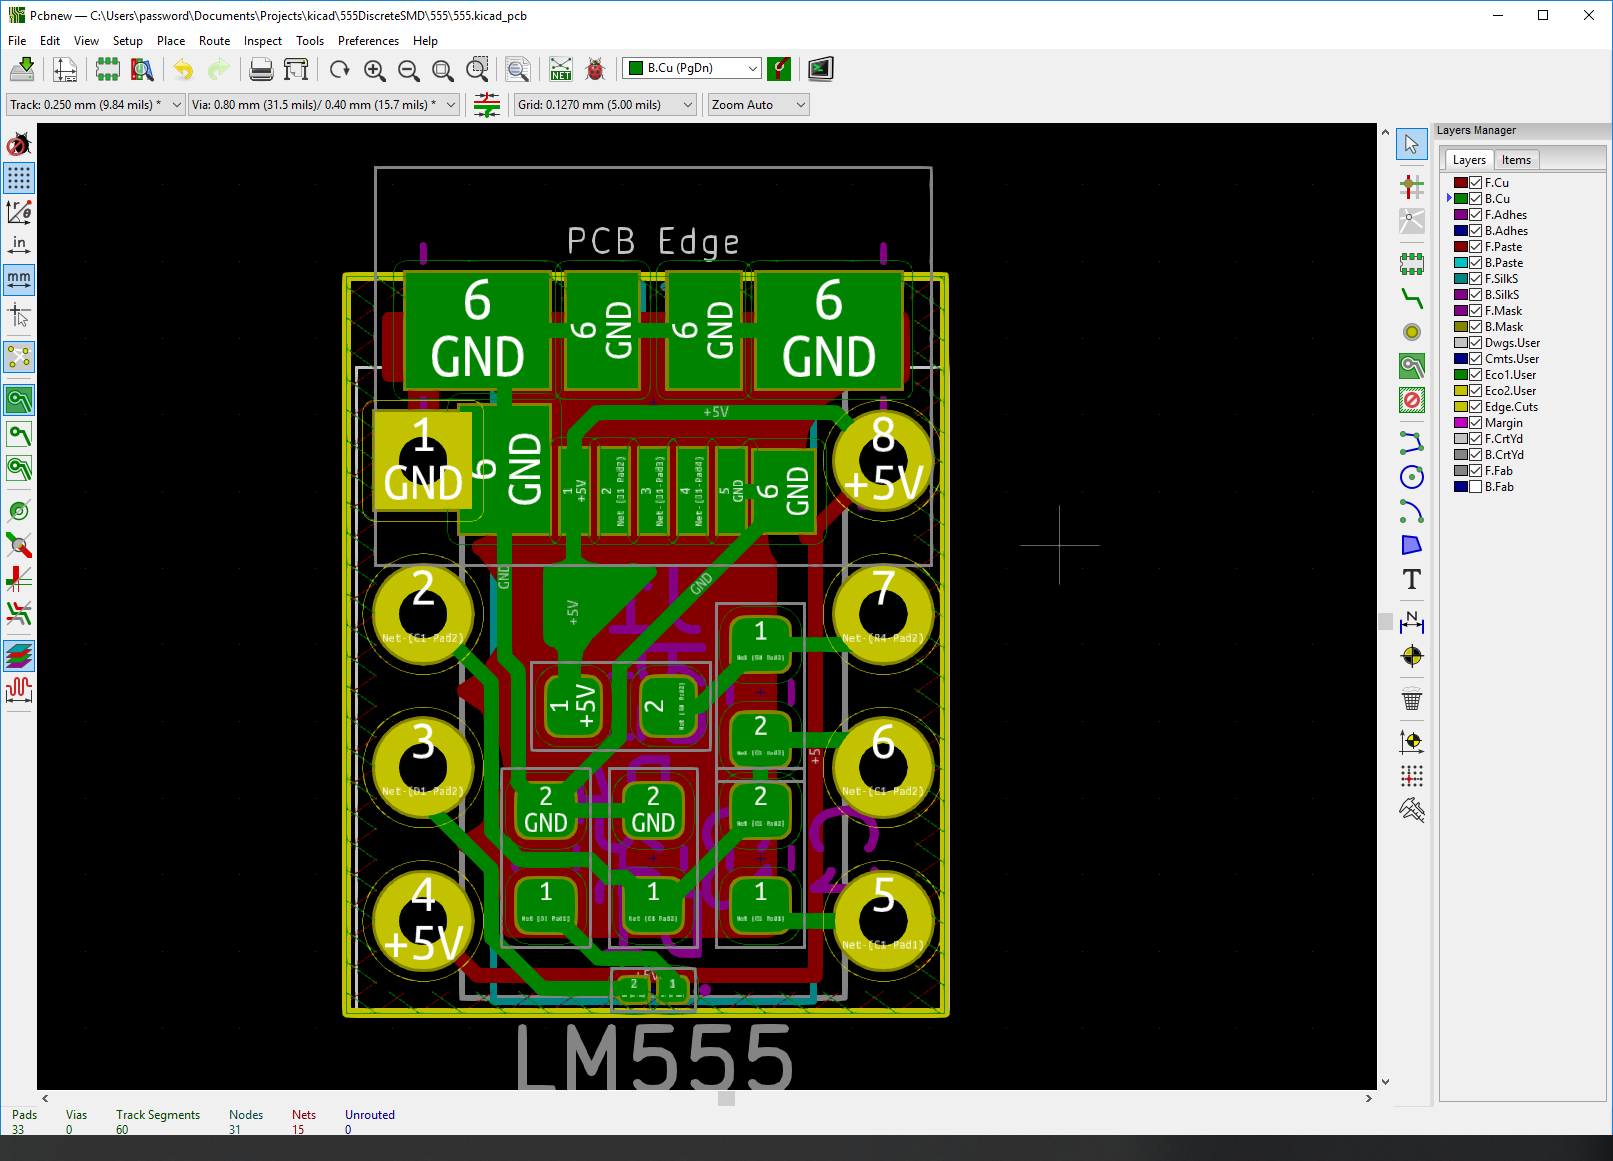Open the Track width dropdown

point(95,105)
